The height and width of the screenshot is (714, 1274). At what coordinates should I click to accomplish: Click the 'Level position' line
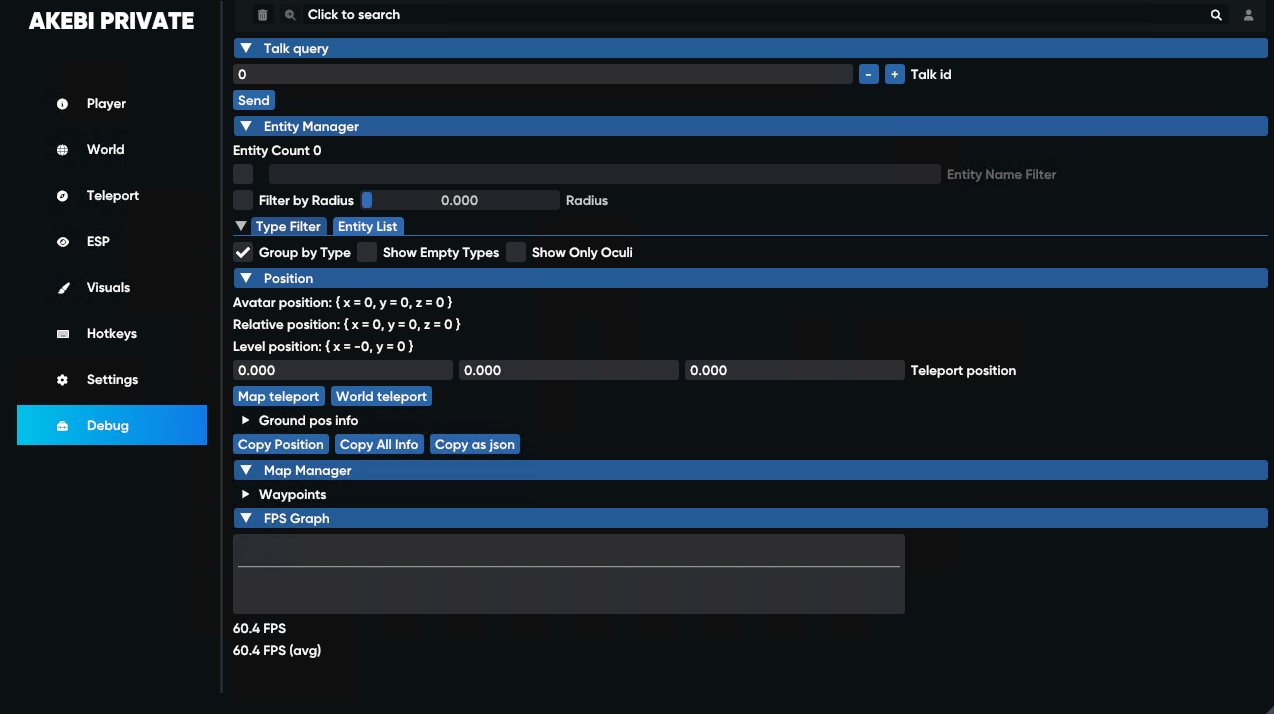(x=323, y=346)
